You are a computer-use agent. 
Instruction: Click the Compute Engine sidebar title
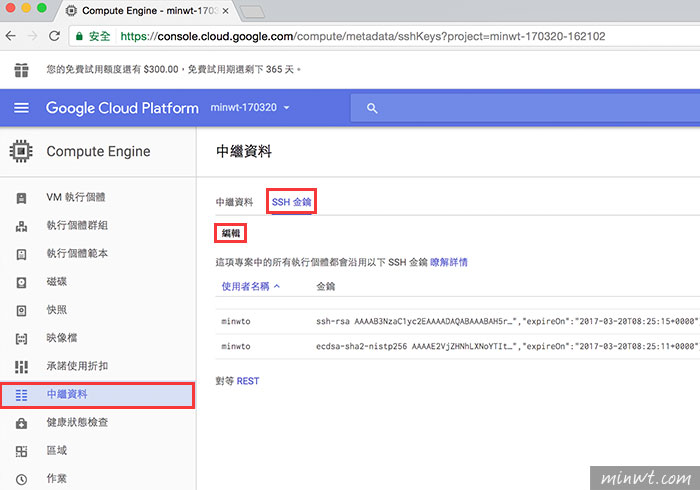[98, 152]
